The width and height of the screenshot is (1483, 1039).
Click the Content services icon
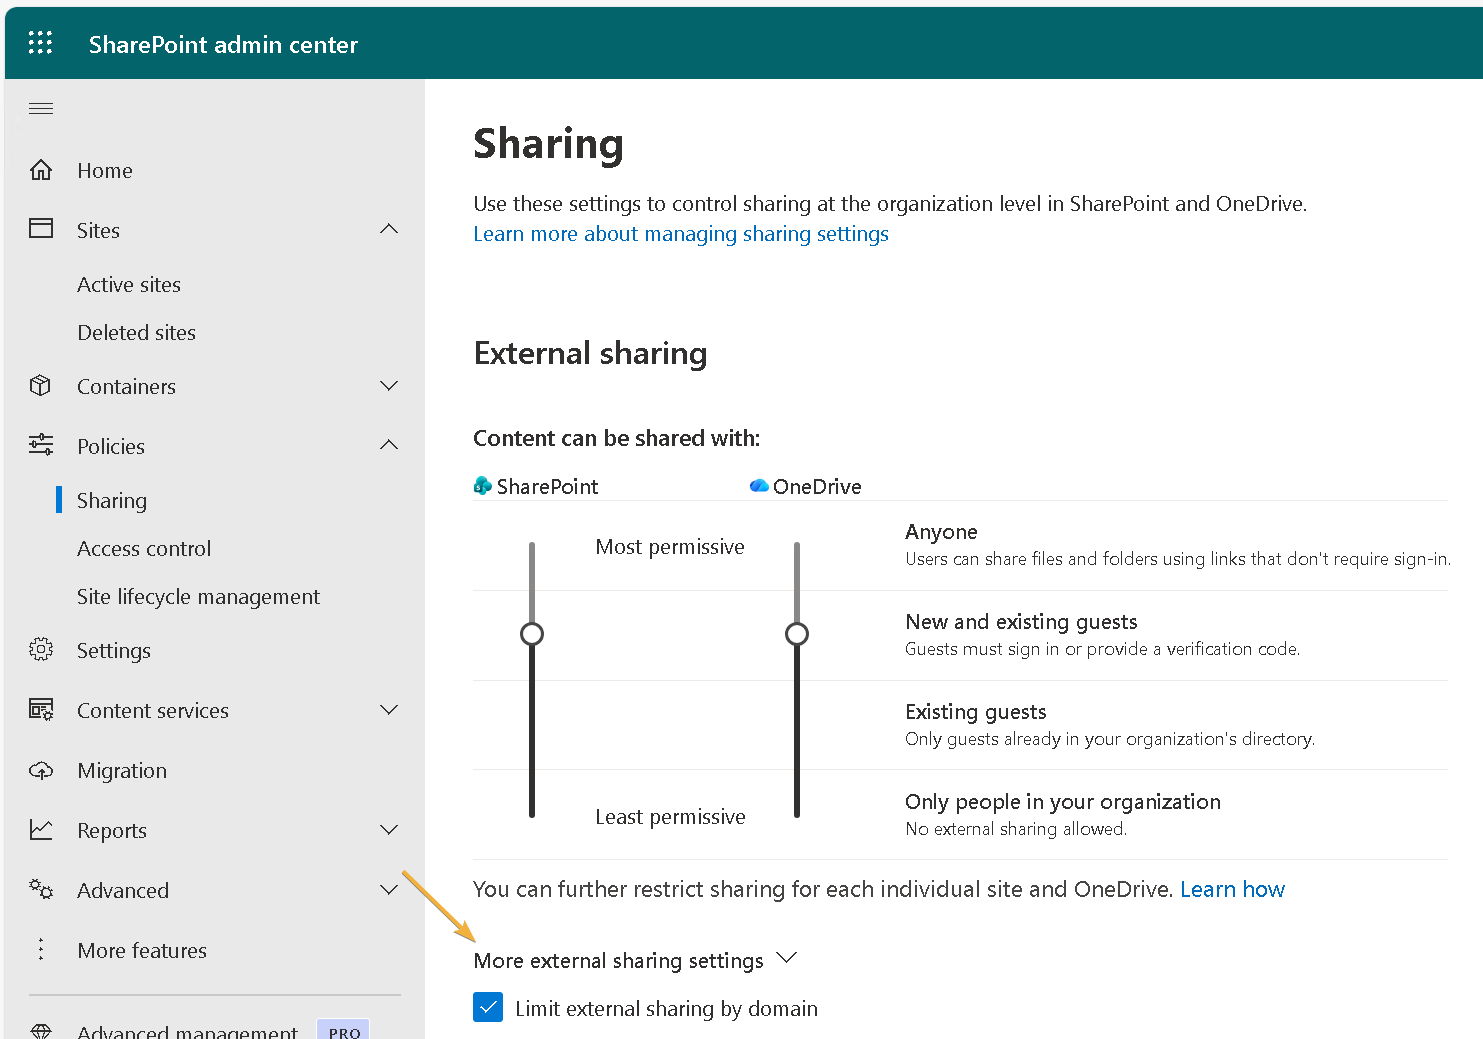41,710
